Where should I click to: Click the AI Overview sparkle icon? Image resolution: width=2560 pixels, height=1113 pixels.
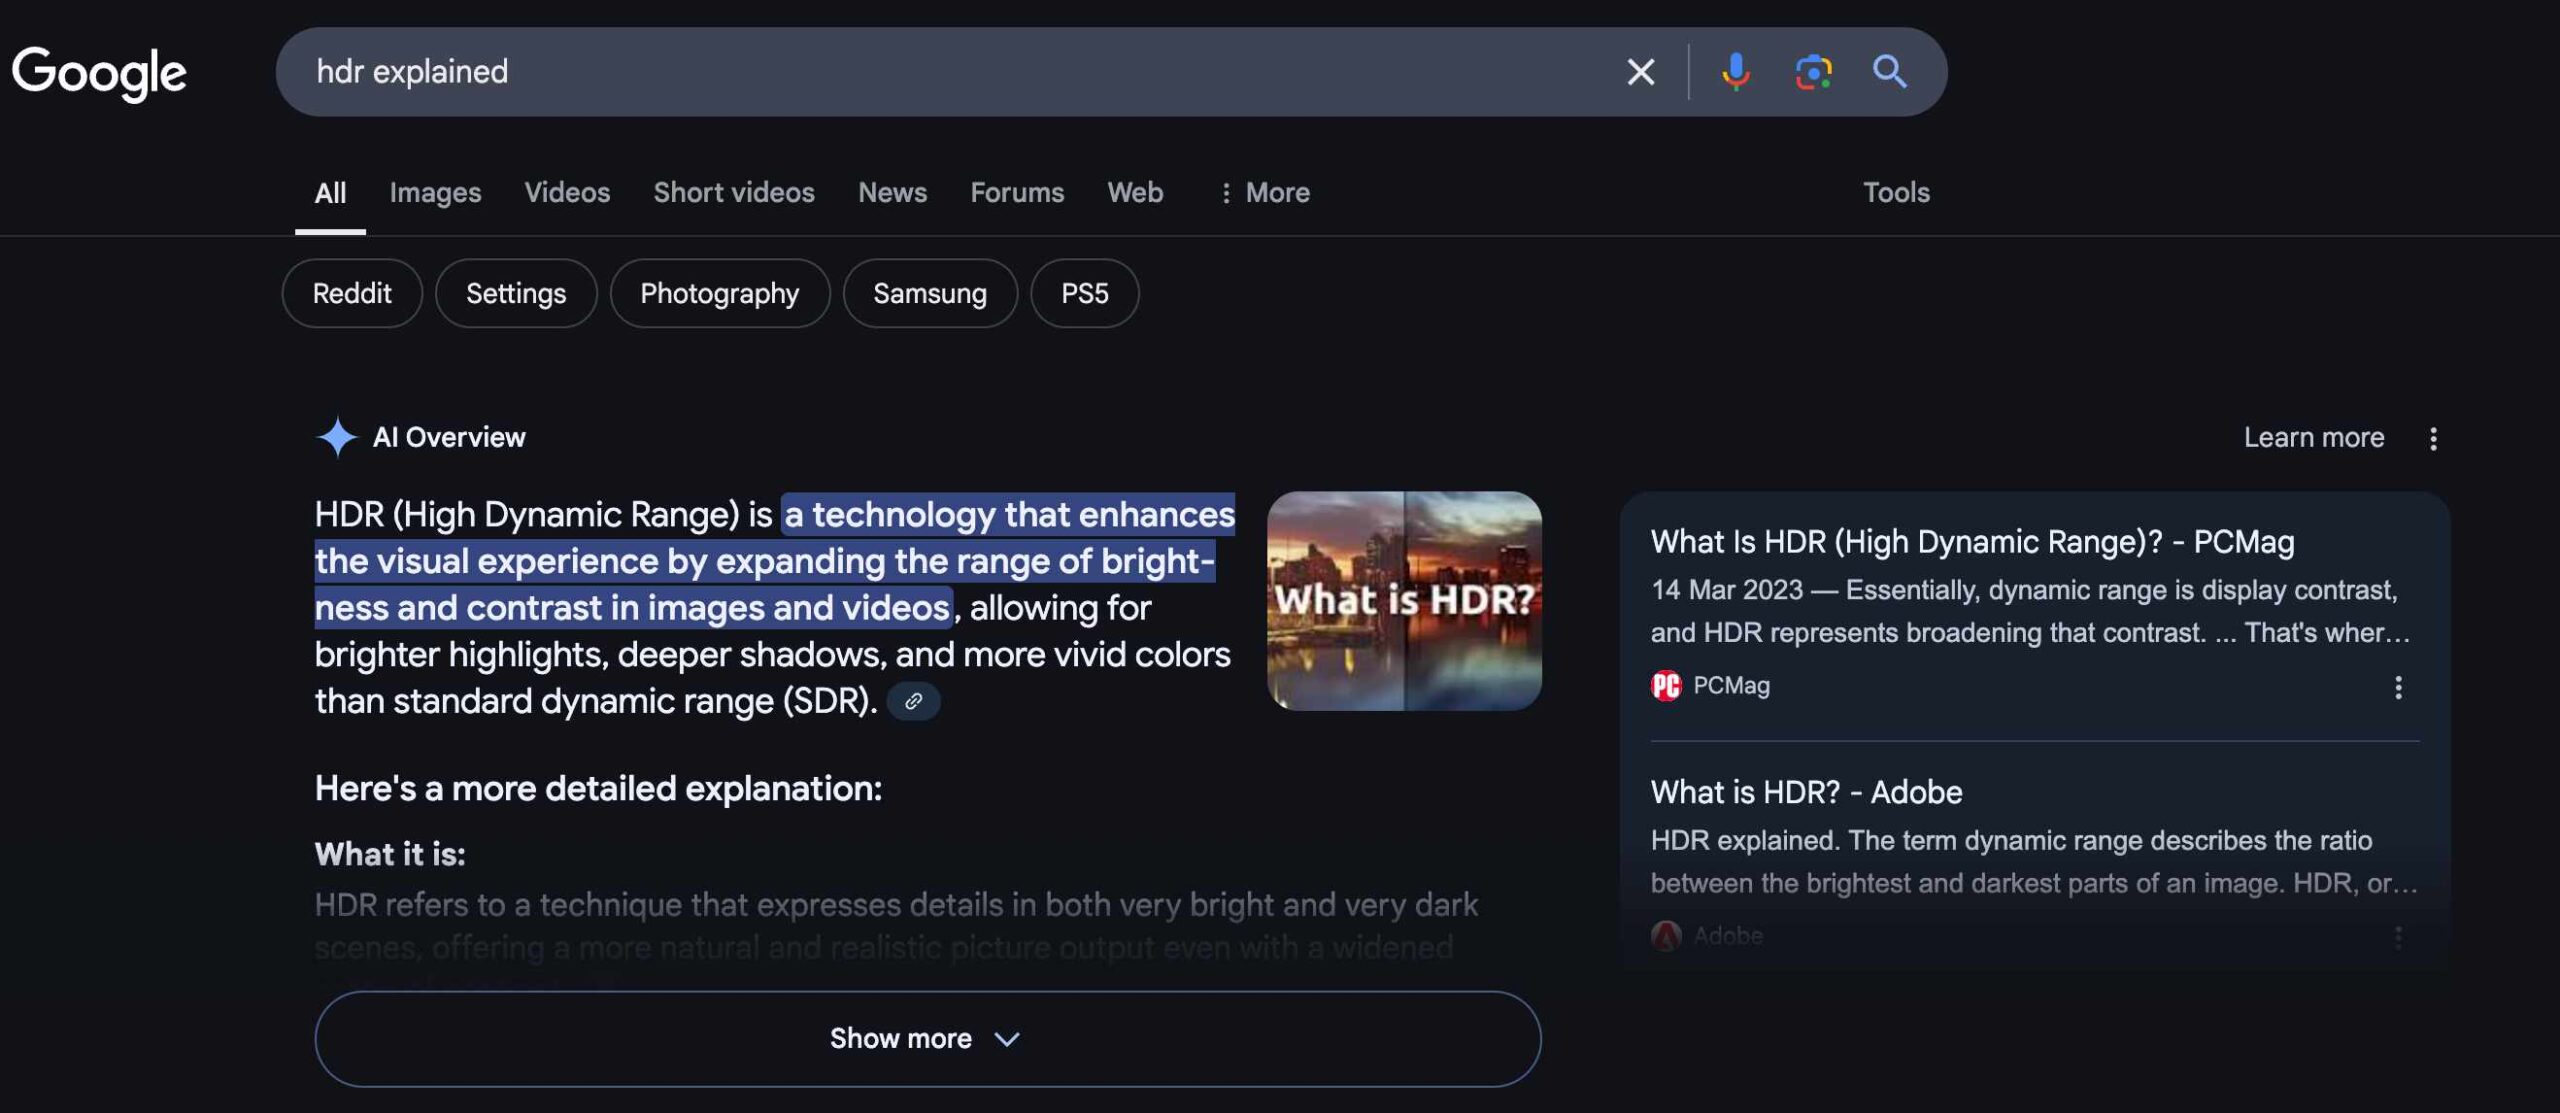point(337,437)
